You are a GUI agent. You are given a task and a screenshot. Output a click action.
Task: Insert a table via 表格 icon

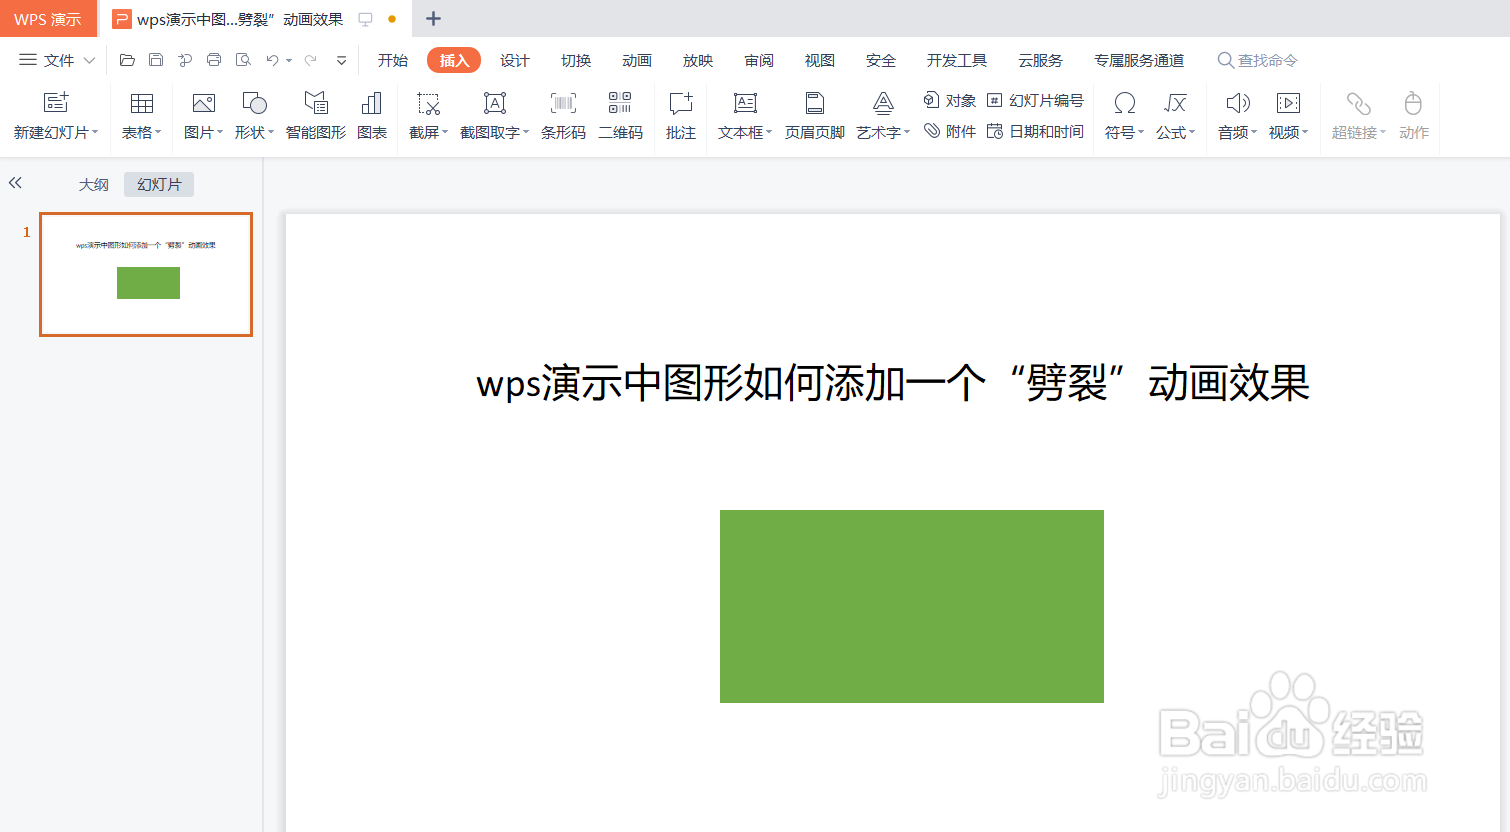point(142,103)
